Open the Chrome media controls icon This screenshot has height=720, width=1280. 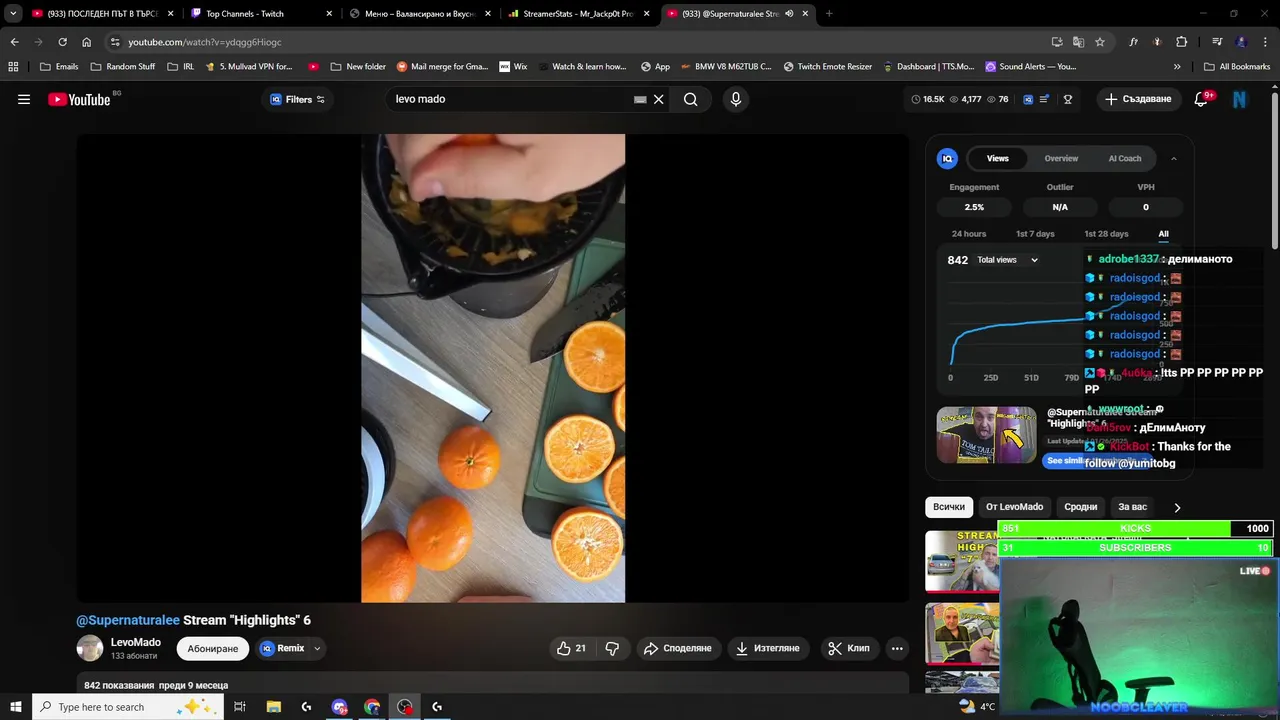1217,42
